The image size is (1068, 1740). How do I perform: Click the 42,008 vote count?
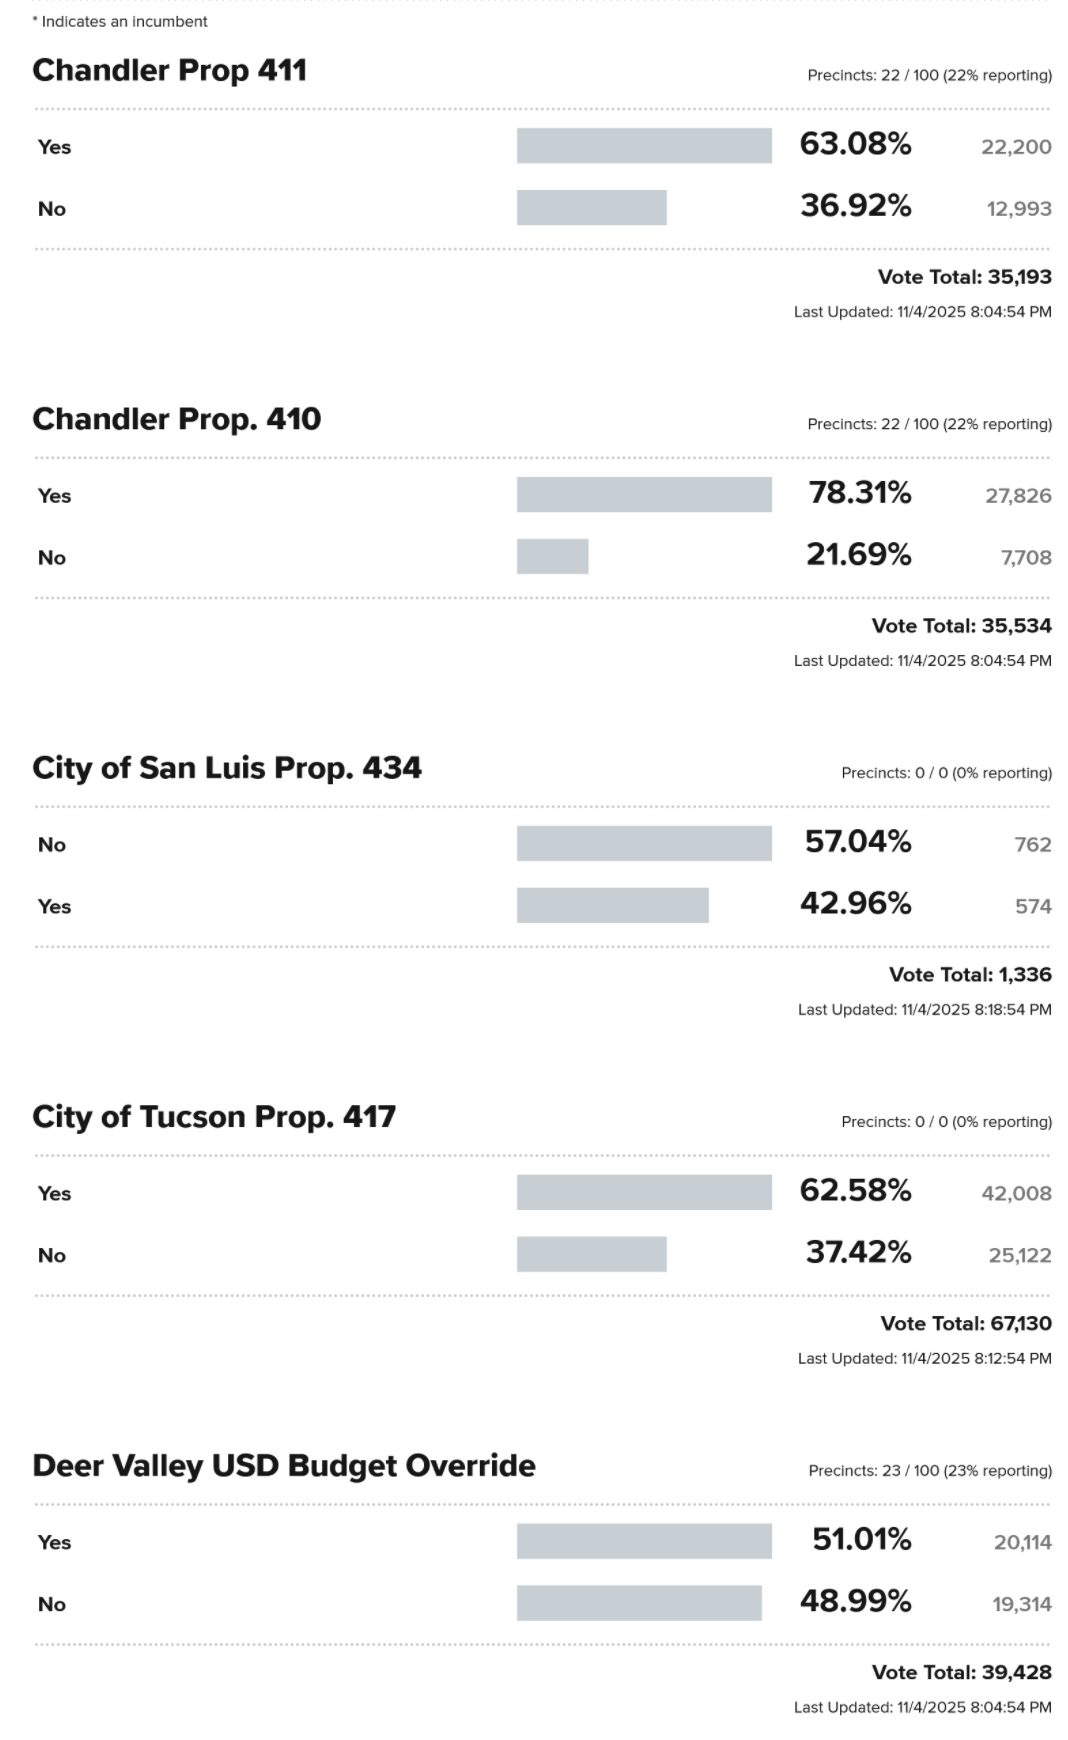pyautogui.click(x=1016, y=1193)
